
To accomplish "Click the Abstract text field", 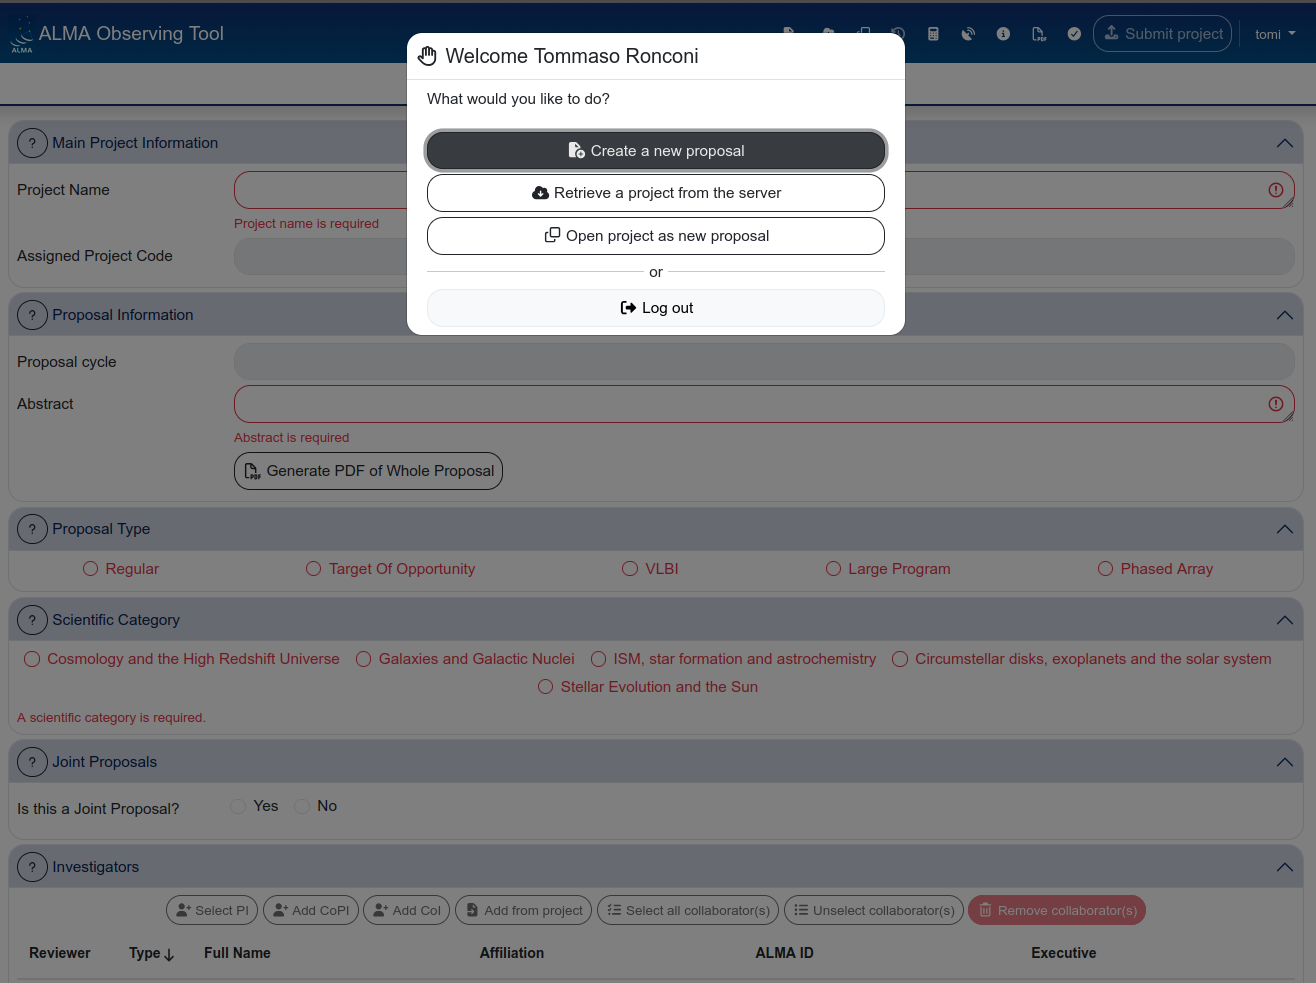I will tap(750, 404).
